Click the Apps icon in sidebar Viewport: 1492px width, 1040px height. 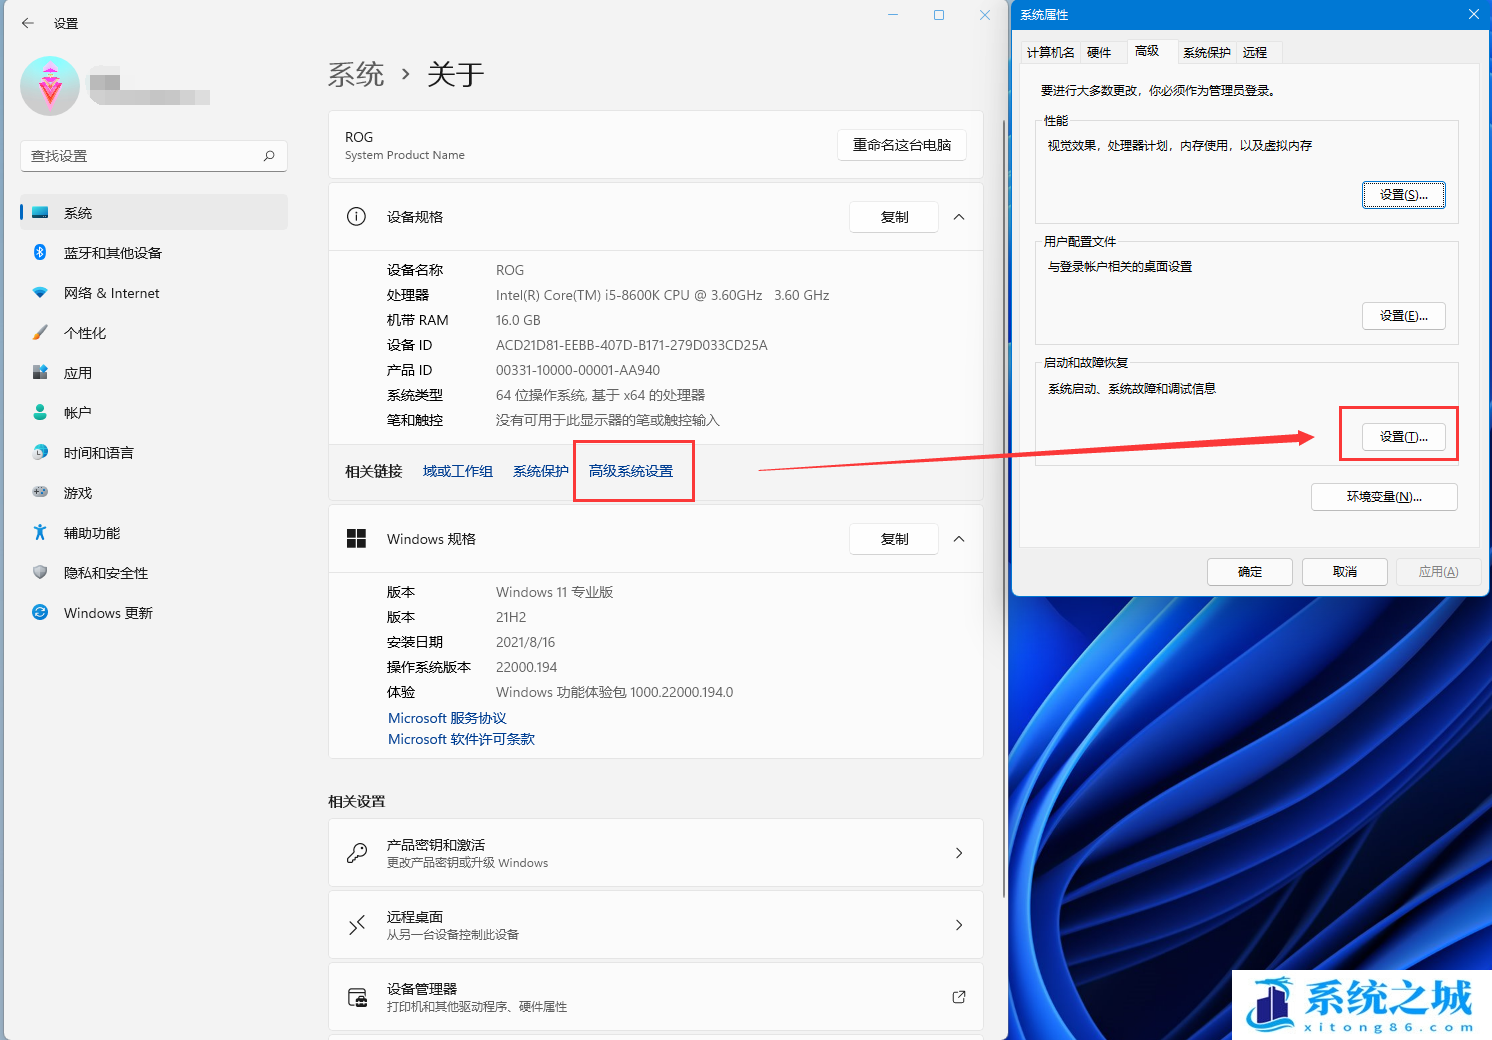(x=40, y=373)
